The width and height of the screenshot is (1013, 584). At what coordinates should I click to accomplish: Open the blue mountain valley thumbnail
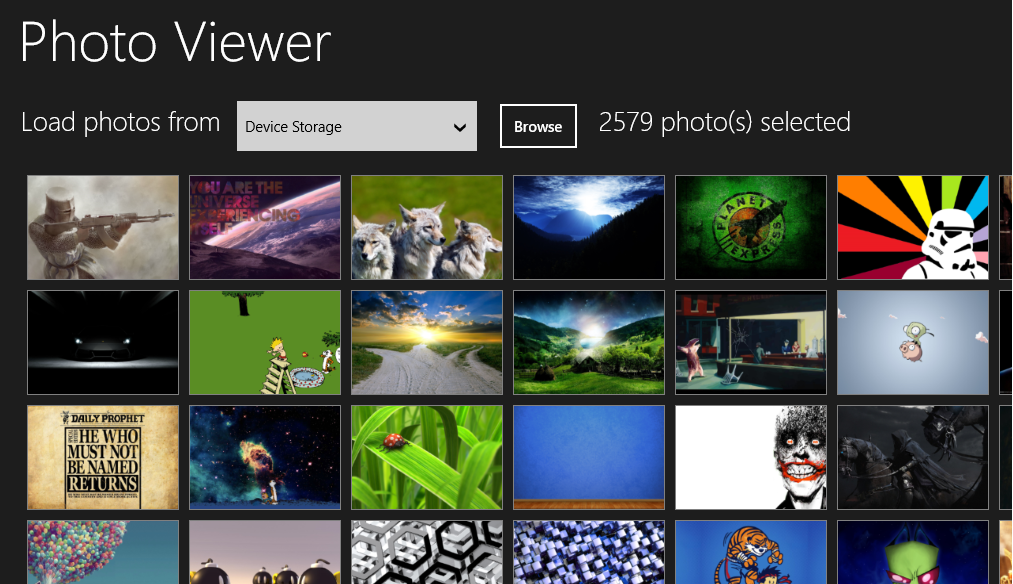pyautogui.click(x=589, y=227)
